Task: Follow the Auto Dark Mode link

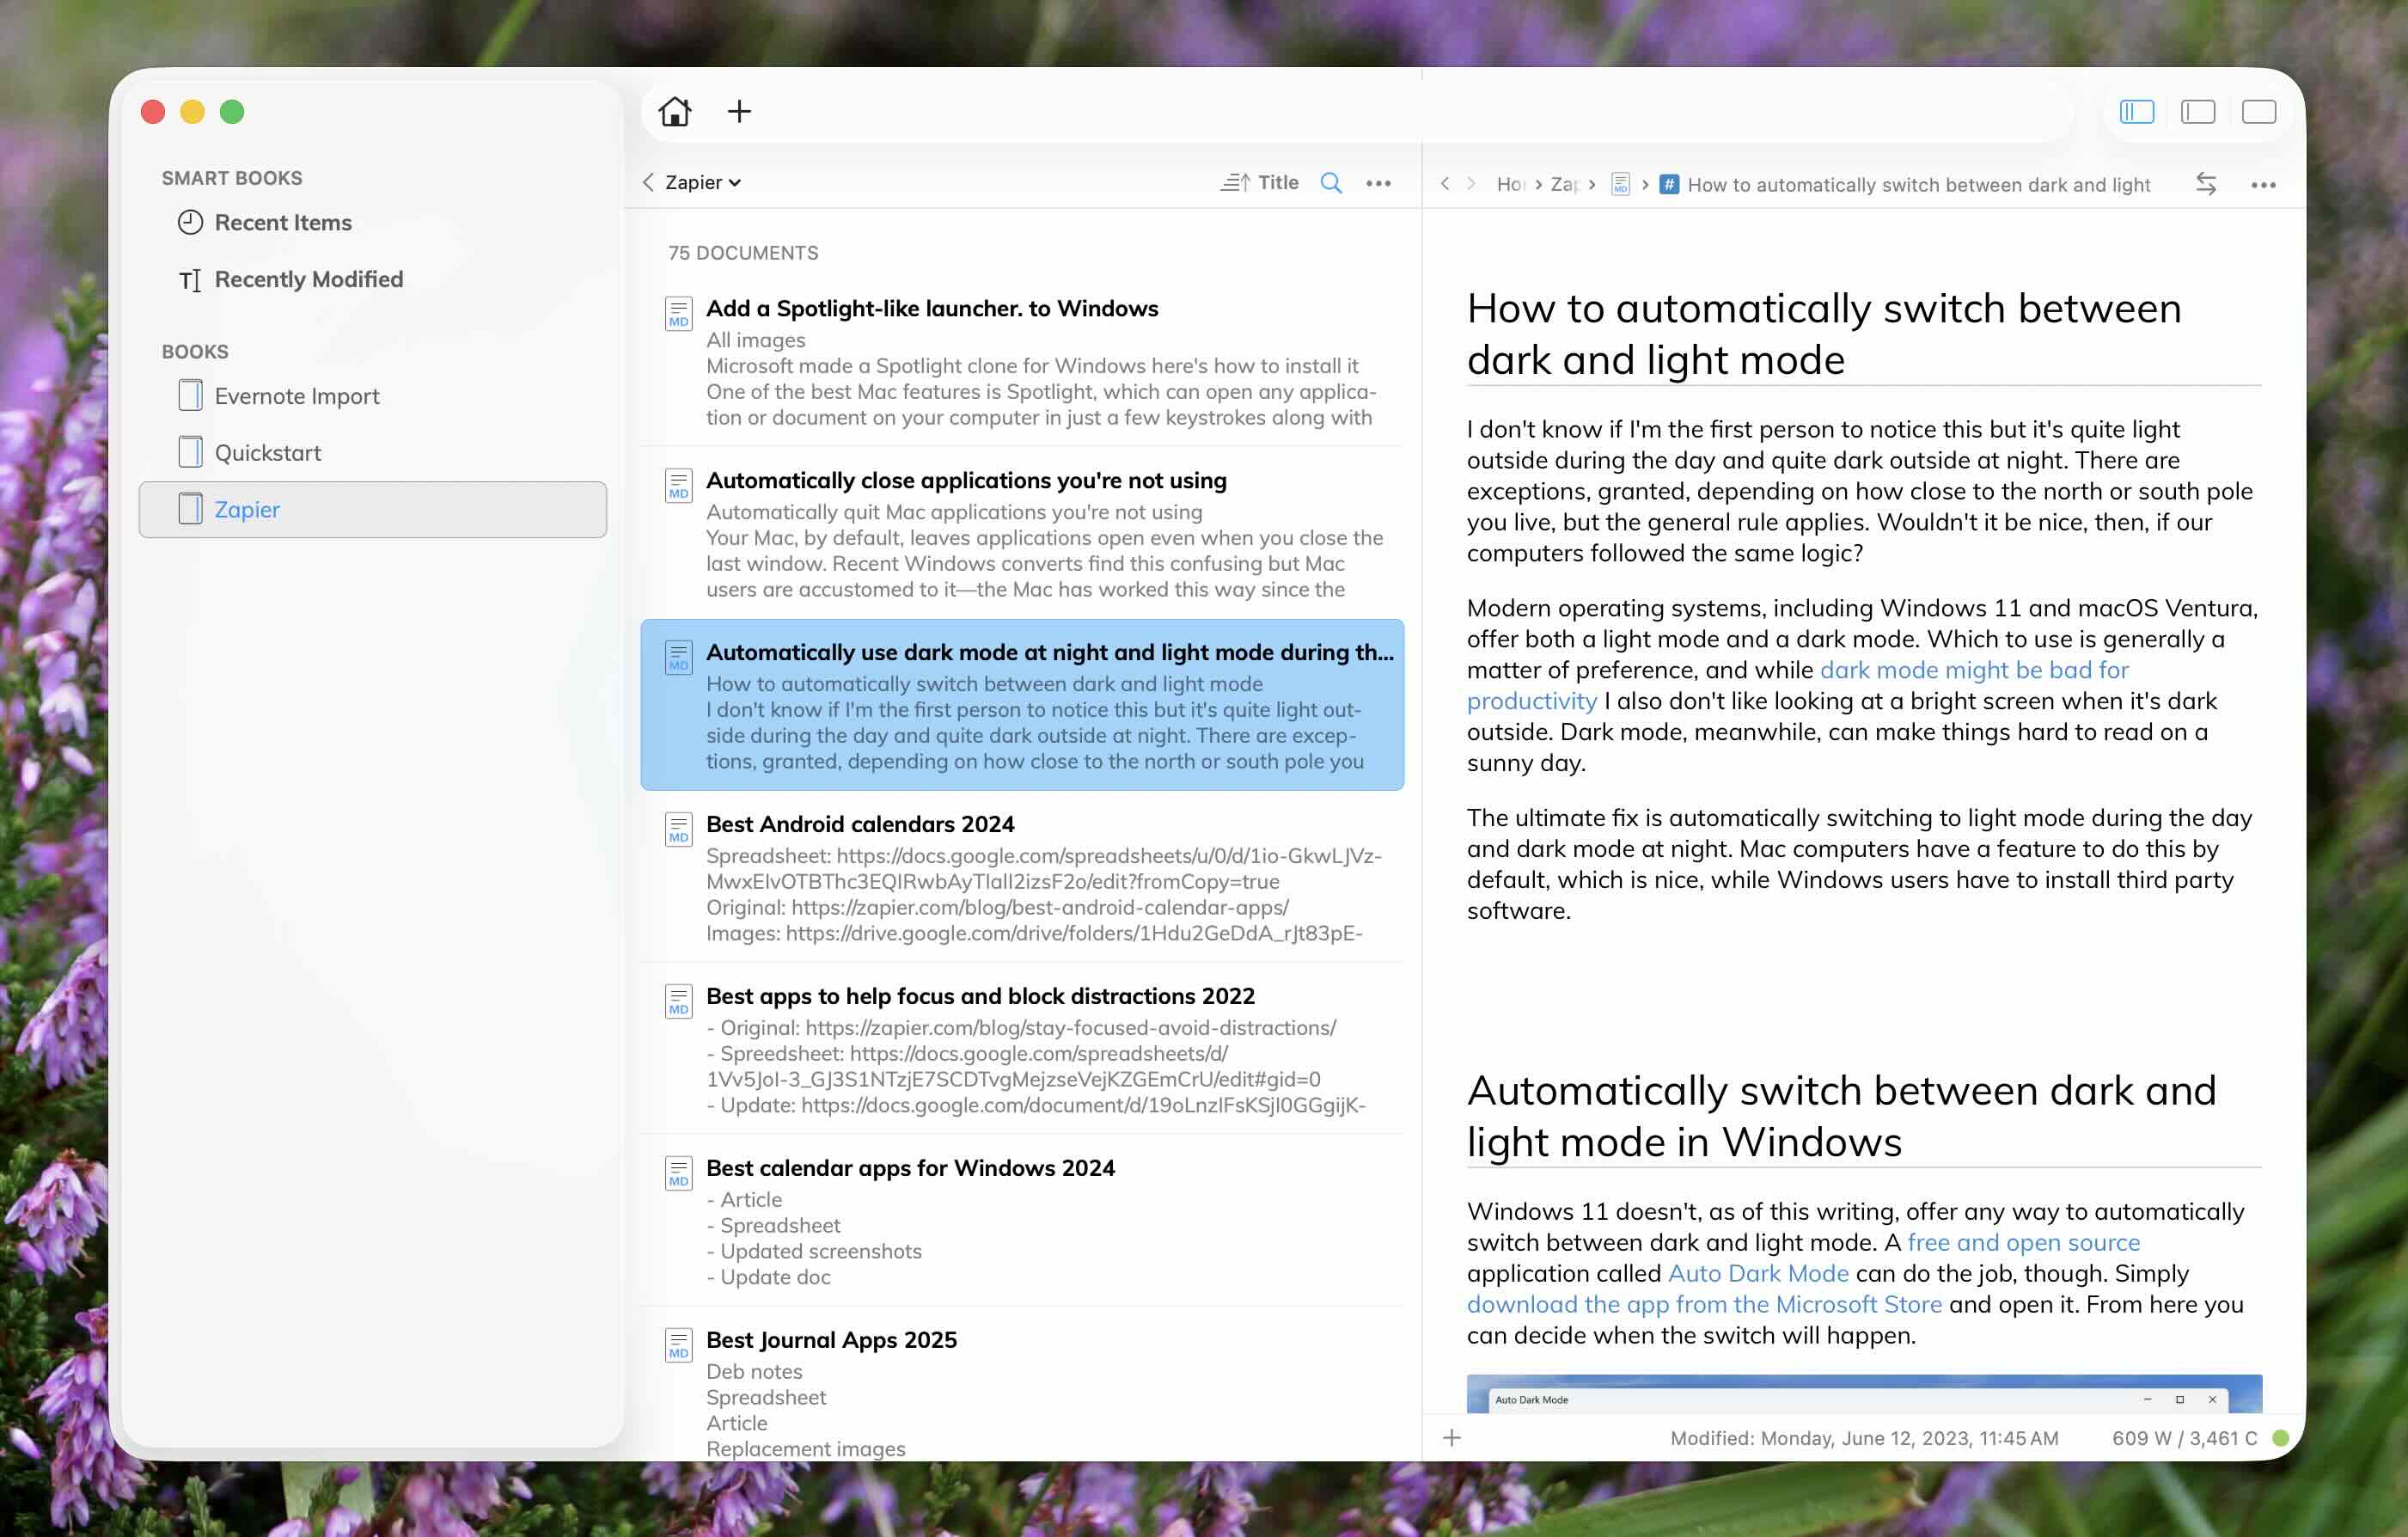Action: (1757, 1273)
